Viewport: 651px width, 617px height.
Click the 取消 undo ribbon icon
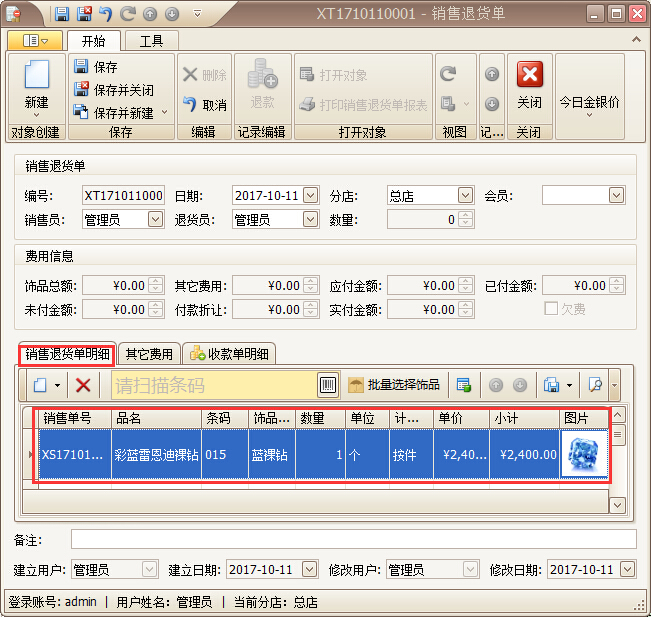[x=204, y=105]
